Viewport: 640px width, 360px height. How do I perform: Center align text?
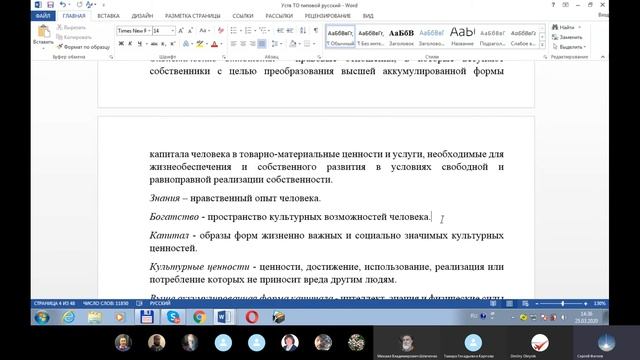click(x=243, y=44)
